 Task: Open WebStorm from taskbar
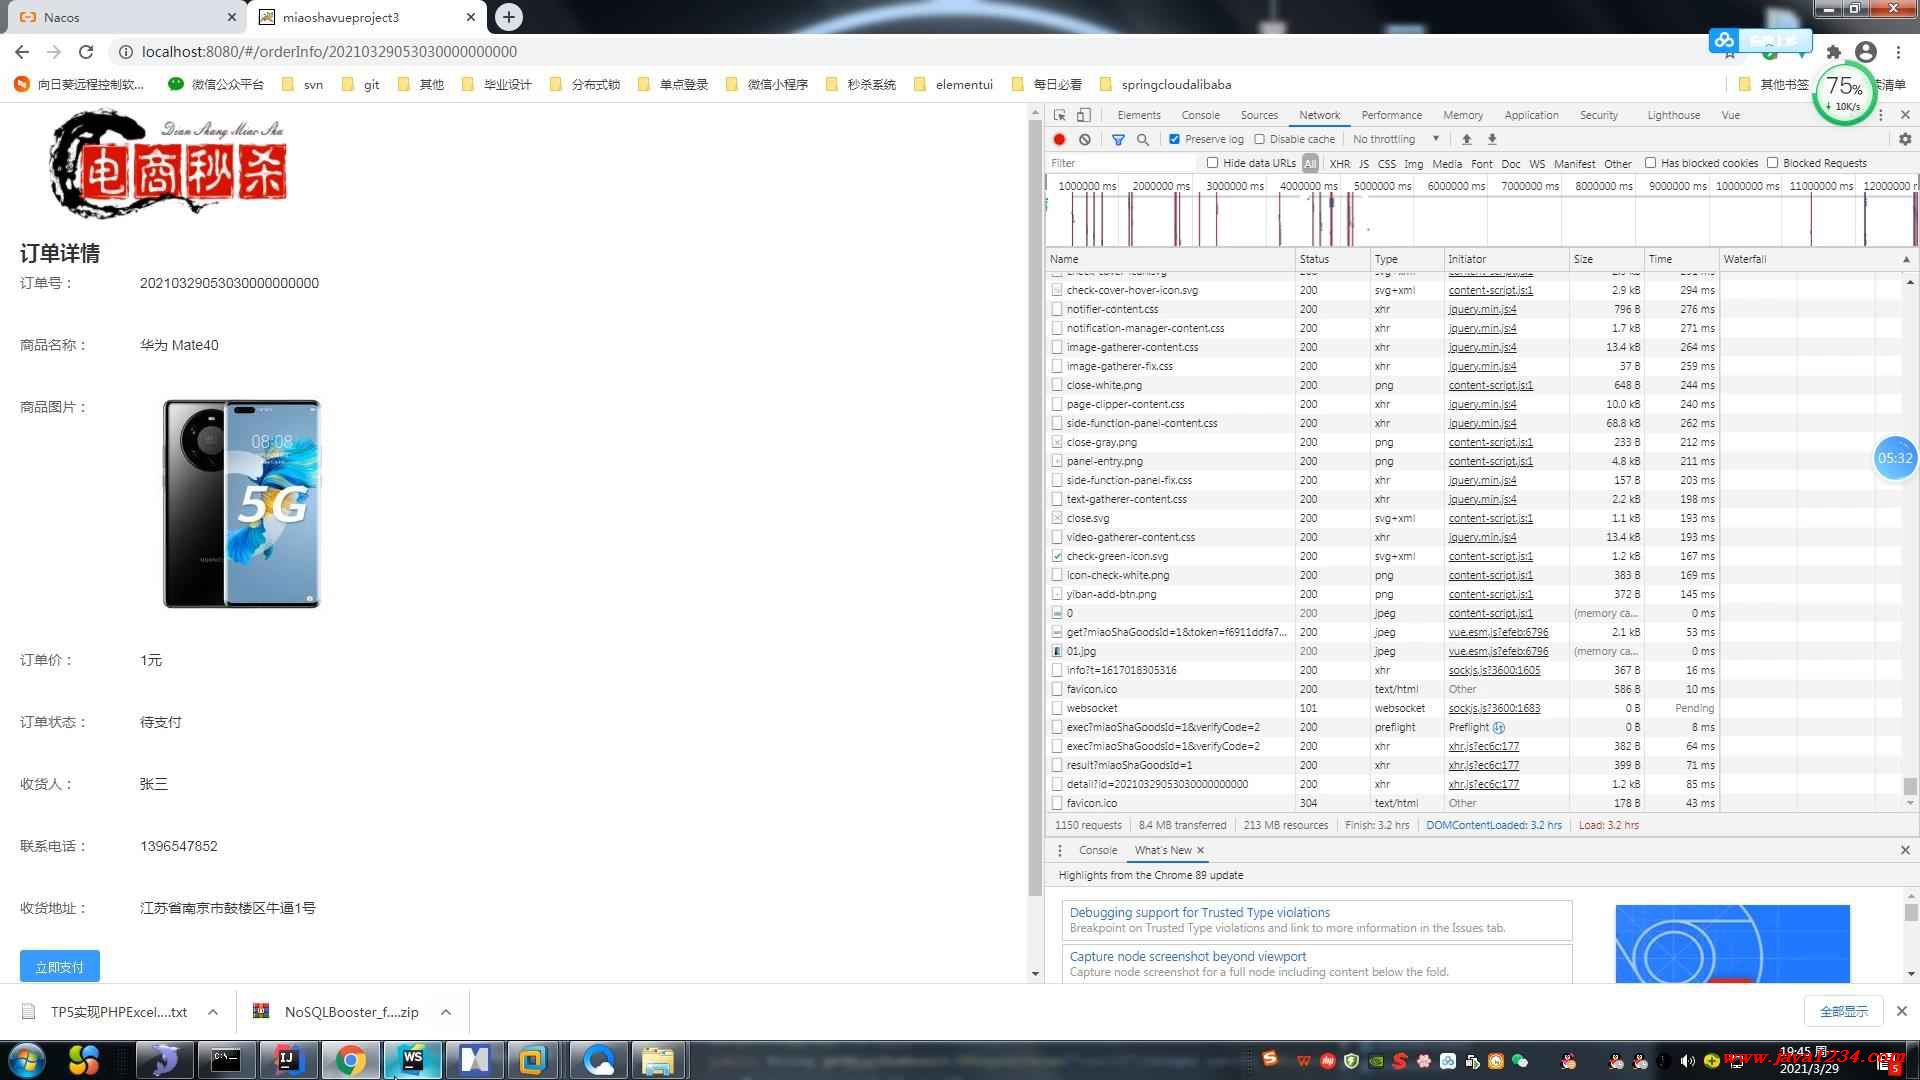click(413, 1060)
